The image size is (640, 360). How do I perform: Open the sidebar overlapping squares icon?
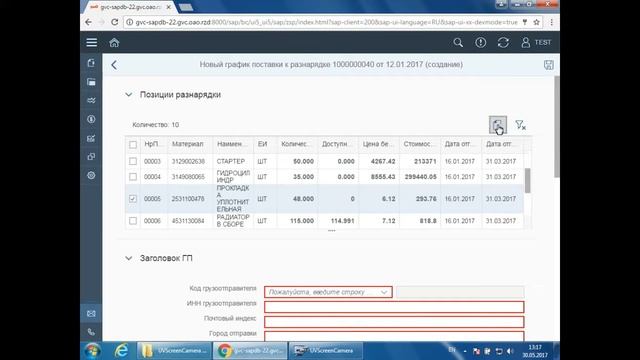click(x=91, y=157)
